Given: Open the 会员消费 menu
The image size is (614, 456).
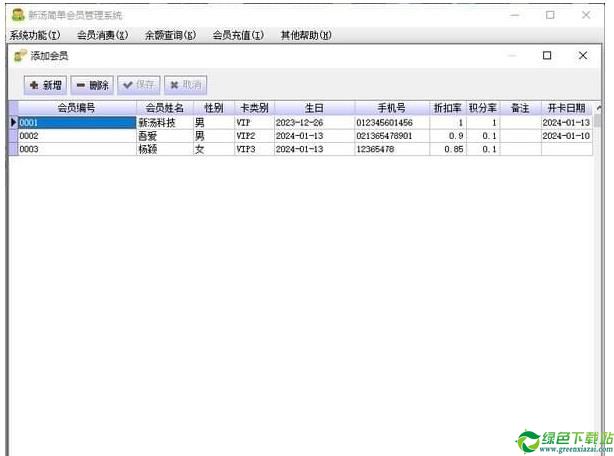Looking at the screenshot, I should point(102,36).
